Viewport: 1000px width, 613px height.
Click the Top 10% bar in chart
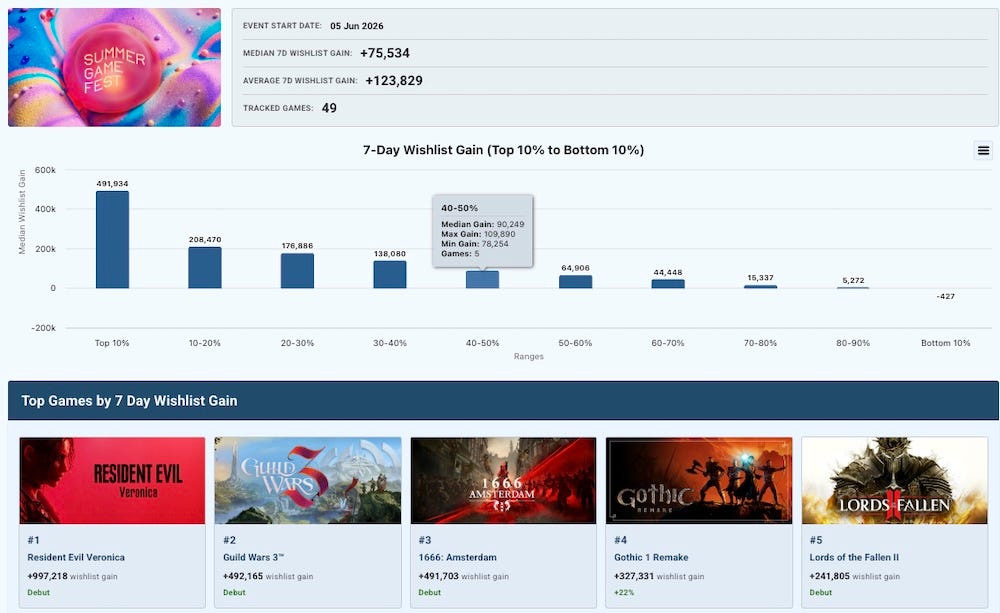[x=112, y=240]
